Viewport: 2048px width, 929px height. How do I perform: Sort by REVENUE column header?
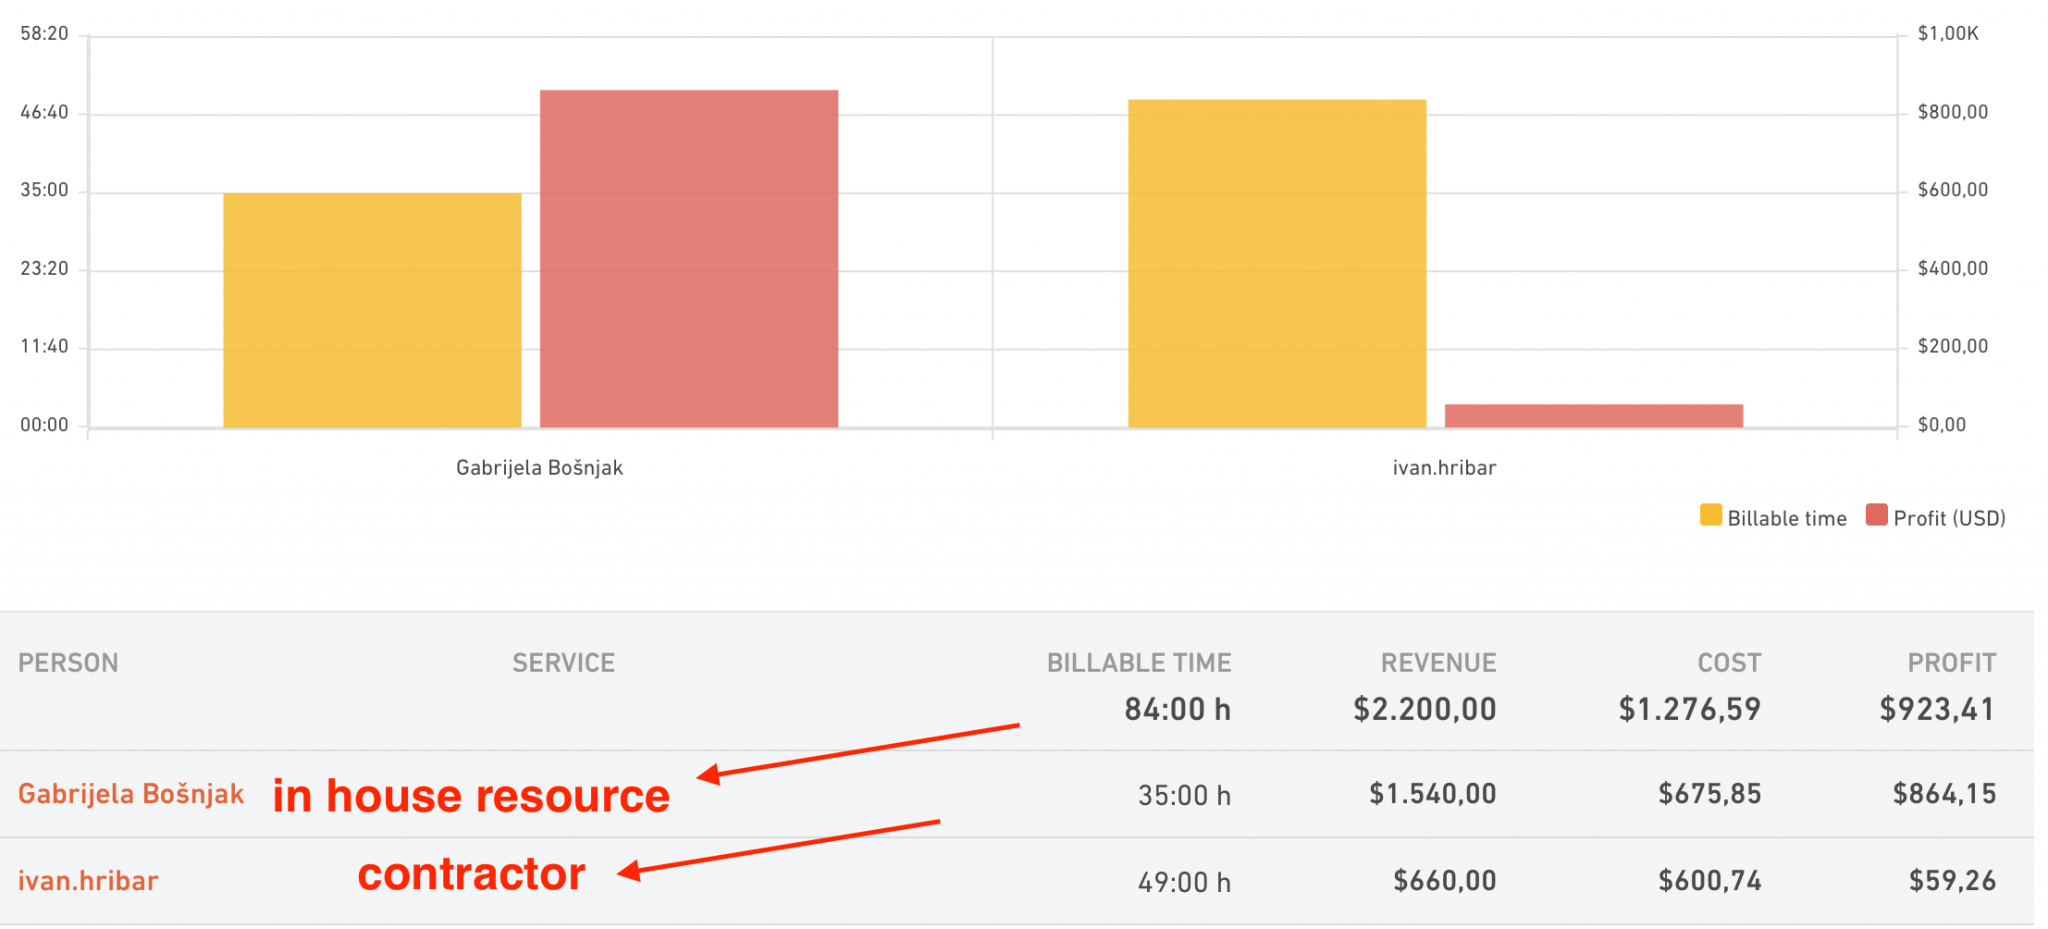1439,663
